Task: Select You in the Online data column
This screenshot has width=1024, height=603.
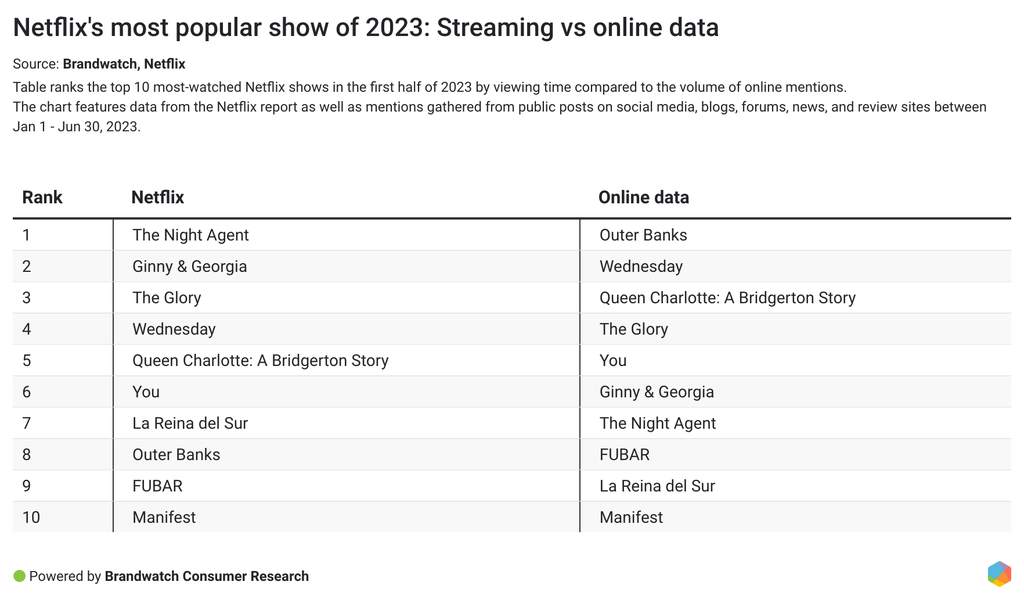Action: (x=613, y=360)
